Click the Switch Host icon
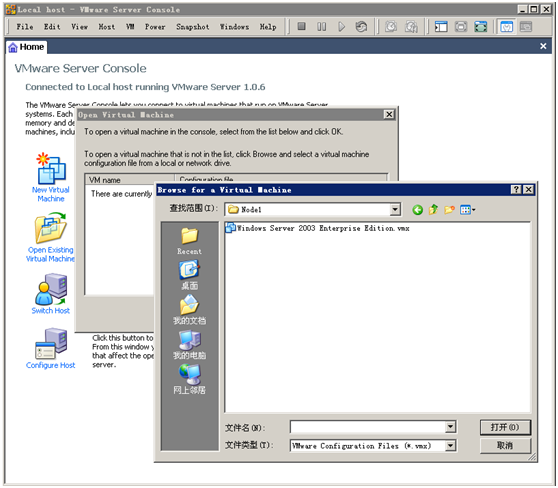The width and height of the screenshot is (558, 488). 51,289
